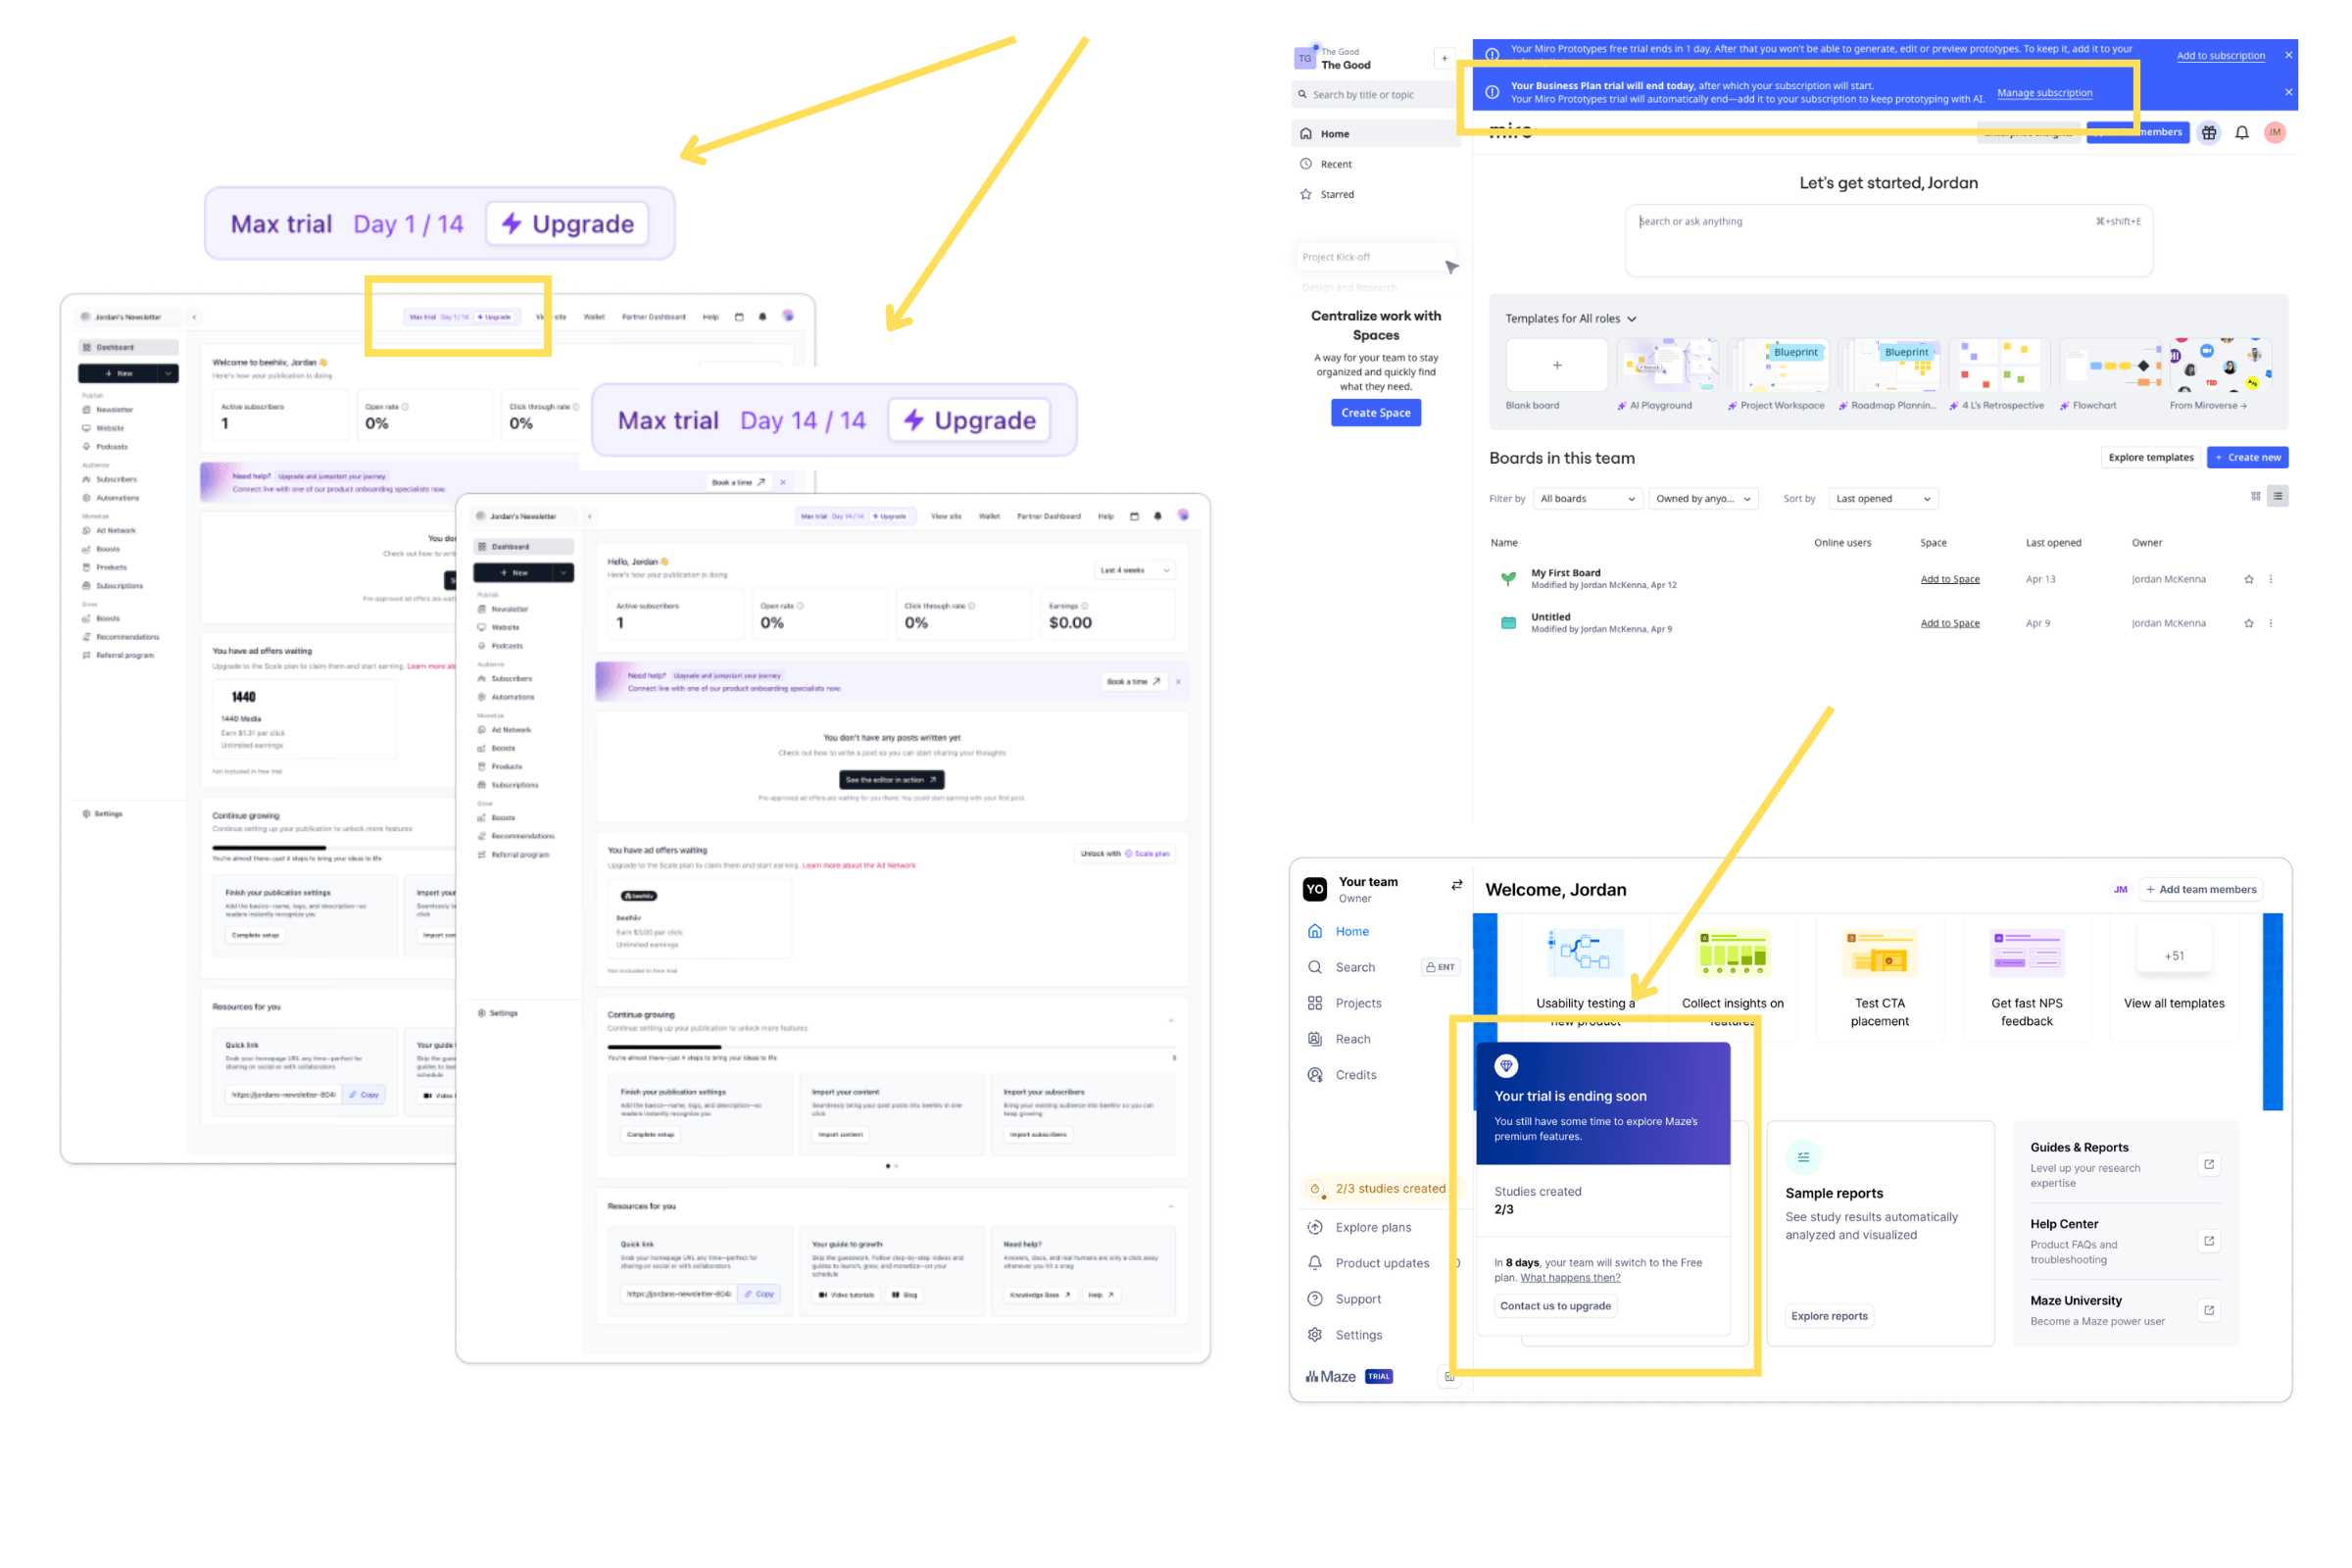The width and height of the screenshot is (2352, 1568).
Task: Open the arrow beside New in front beehiiv window
Action: click(564, 573)
